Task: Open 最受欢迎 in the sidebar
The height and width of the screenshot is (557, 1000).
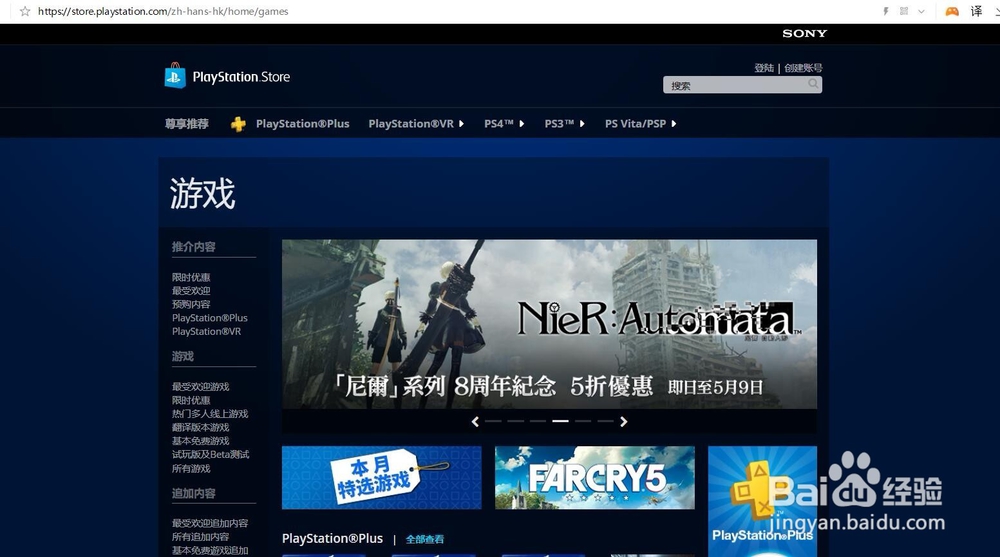Action: pos(191,291)
